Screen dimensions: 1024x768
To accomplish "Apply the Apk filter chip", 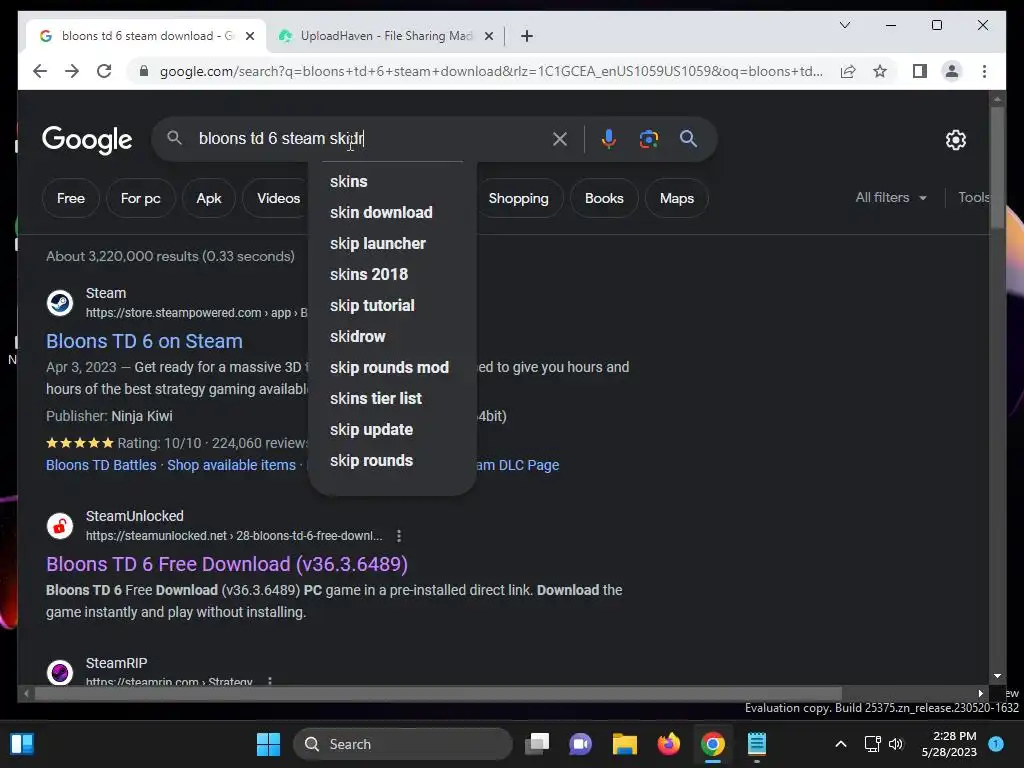I will [209, 199].
